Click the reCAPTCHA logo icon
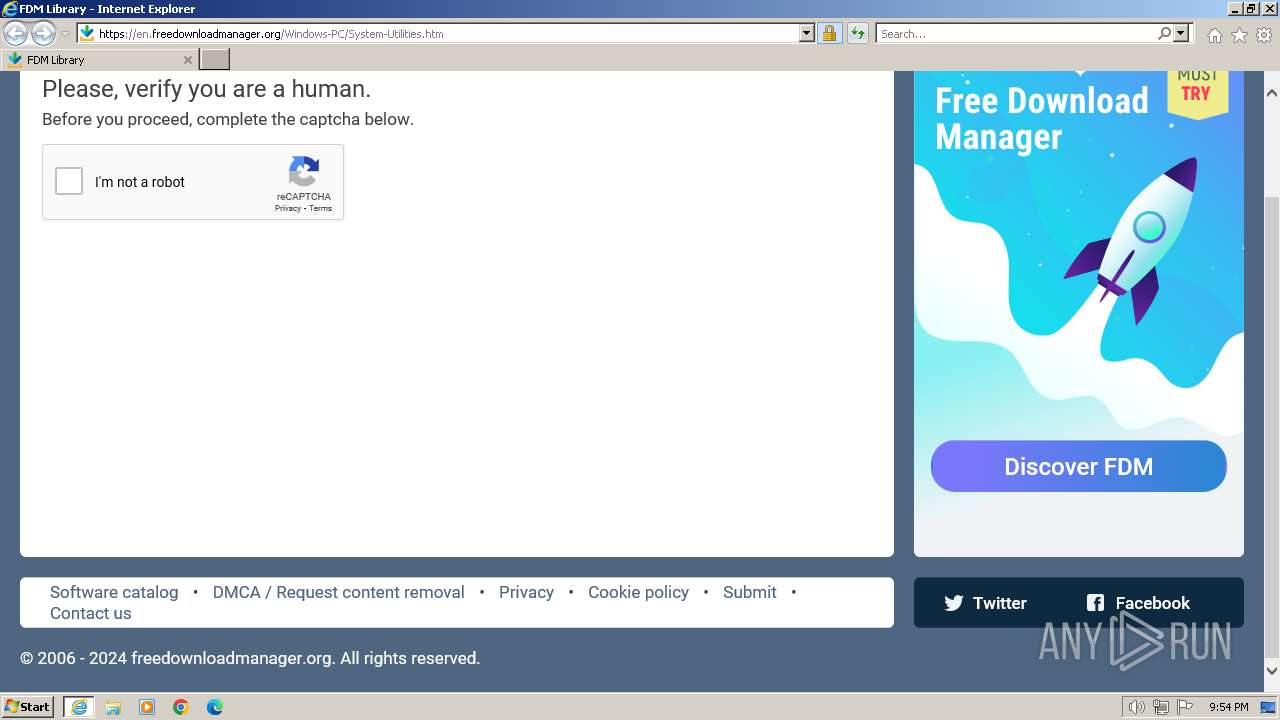 click(x=304, y=171)
